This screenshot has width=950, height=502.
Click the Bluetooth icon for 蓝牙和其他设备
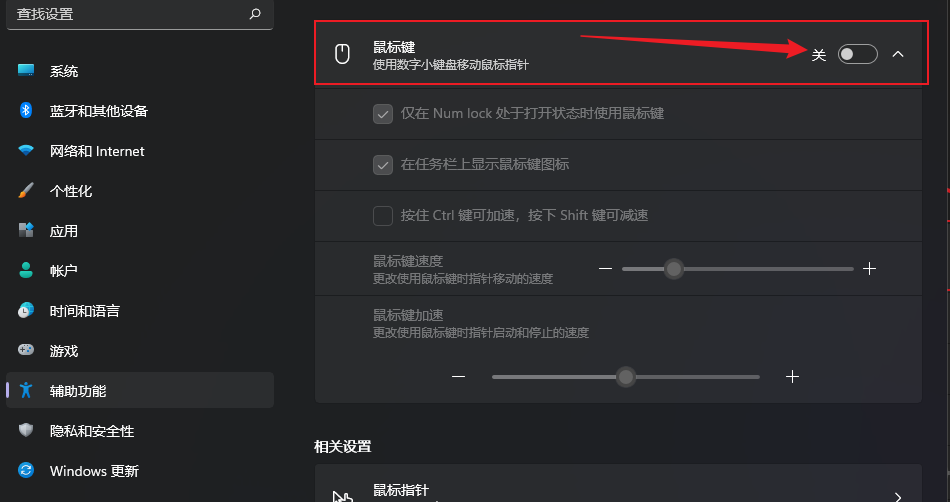(25, 110)
